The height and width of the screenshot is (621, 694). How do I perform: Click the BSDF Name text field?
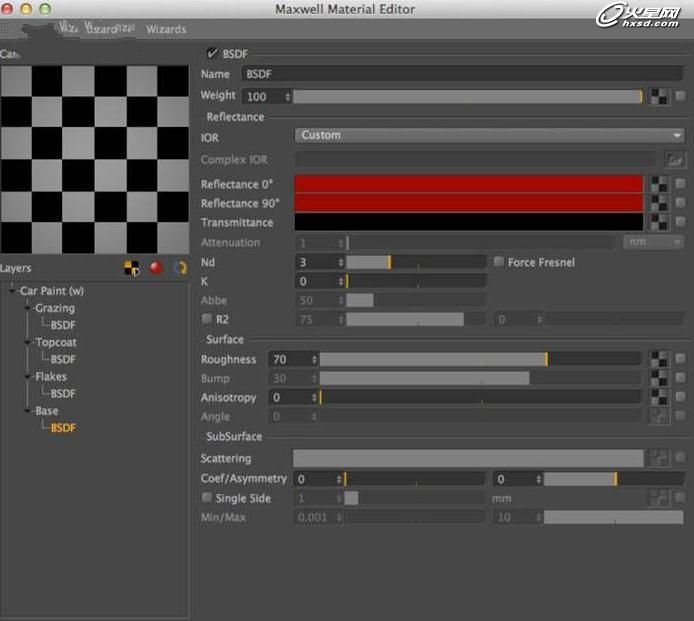pyautogui.click(x=461, y=74)
